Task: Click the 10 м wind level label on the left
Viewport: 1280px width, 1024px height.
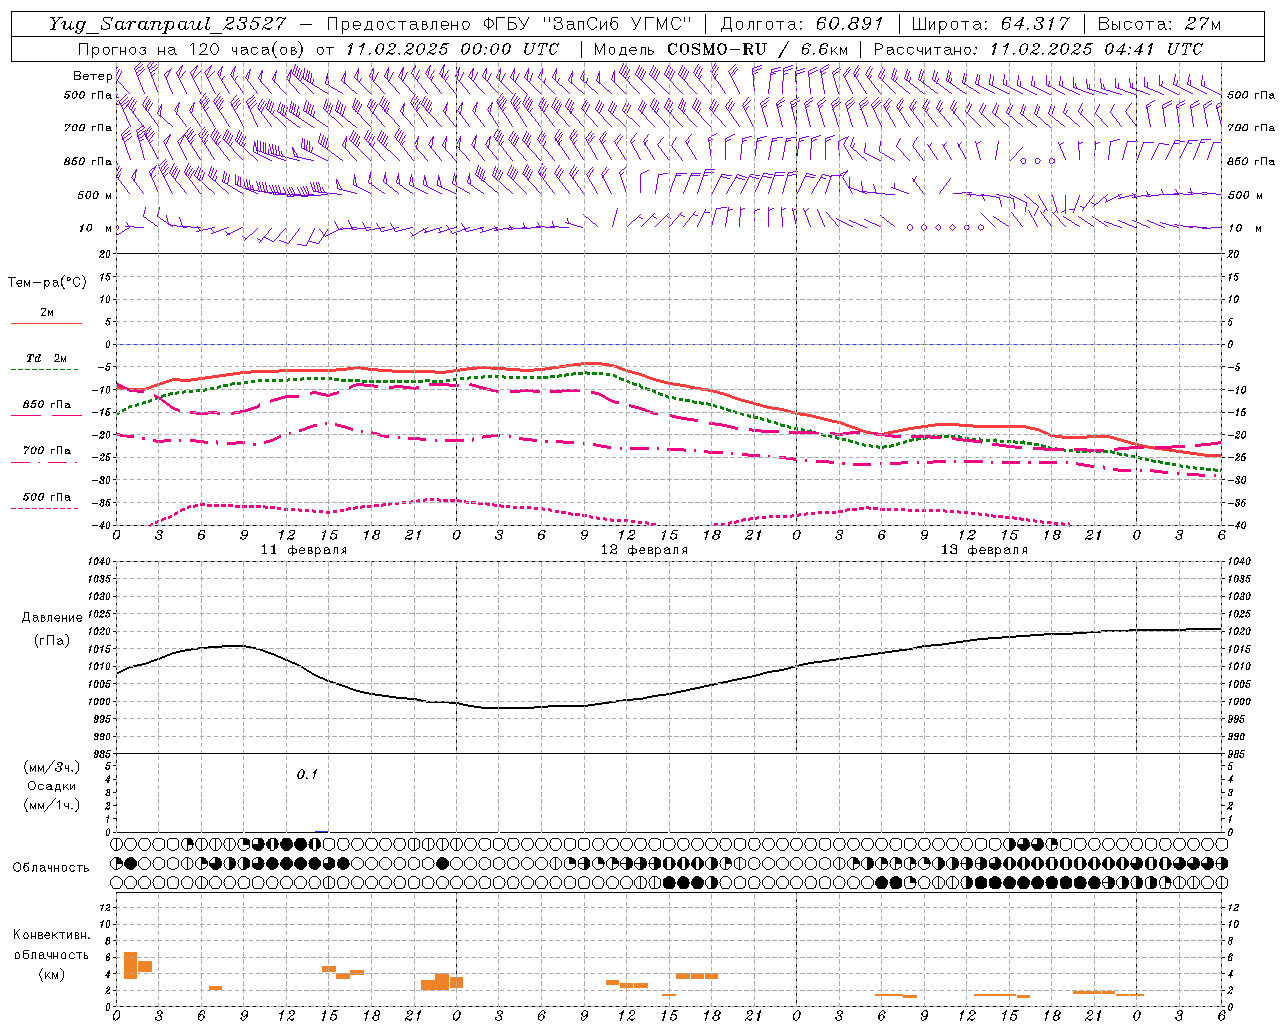Action: [x=97, y=228]
